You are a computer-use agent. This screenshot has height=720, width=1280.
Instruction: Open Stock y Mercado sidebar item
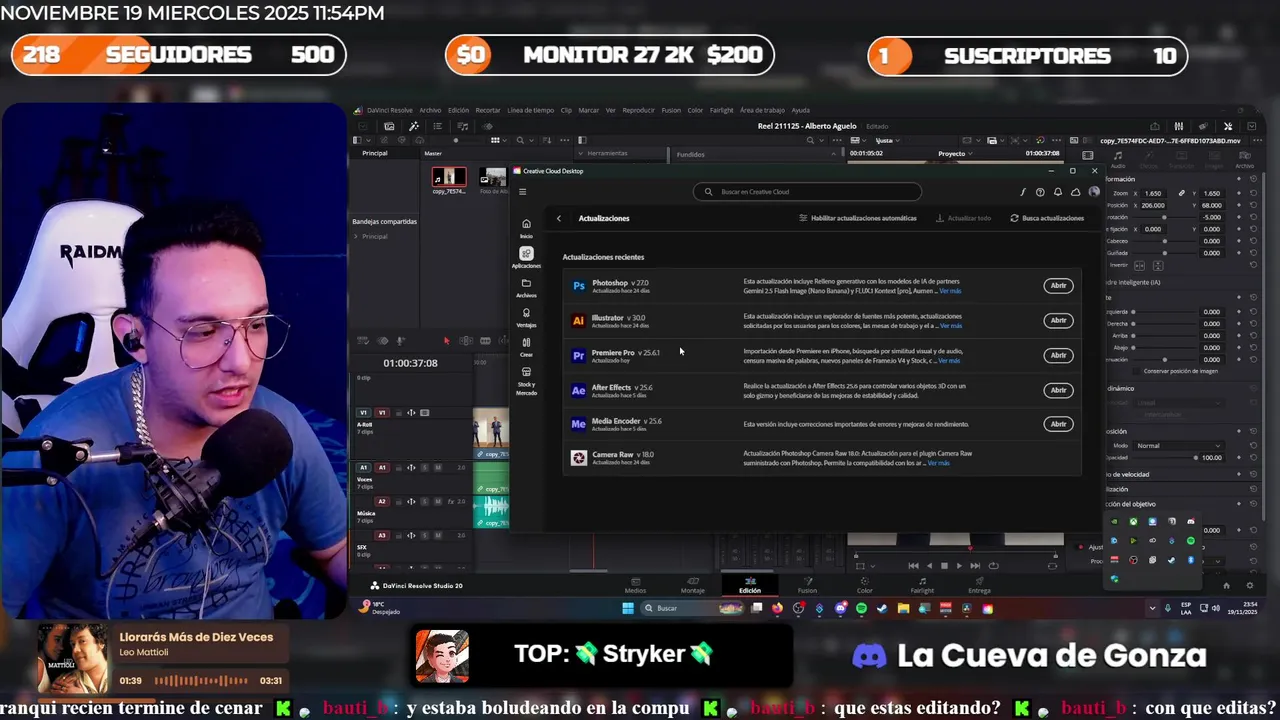pyautogui.click(x=526, y=381)
